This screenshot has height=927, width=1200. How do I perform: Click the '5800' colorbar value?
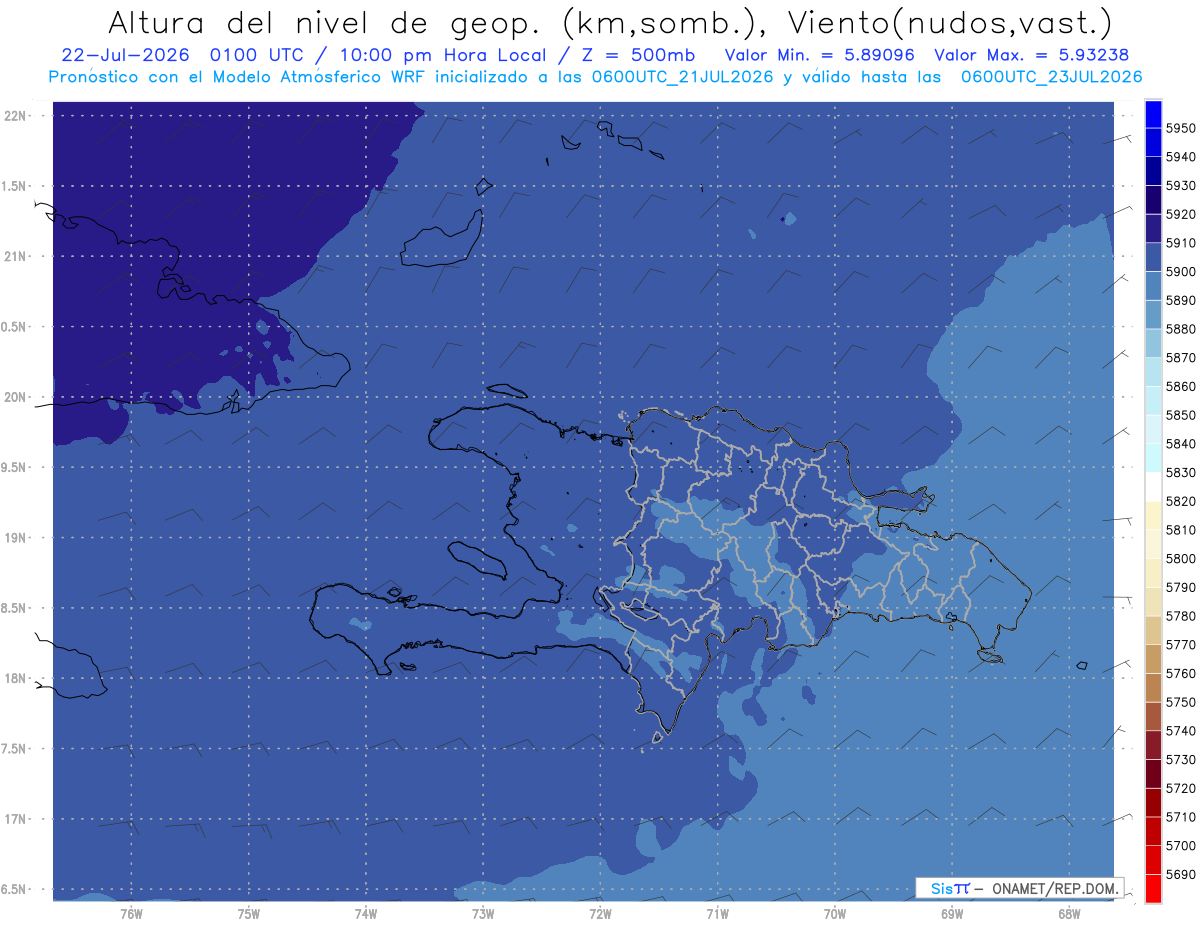click(x=1180, y=558)
